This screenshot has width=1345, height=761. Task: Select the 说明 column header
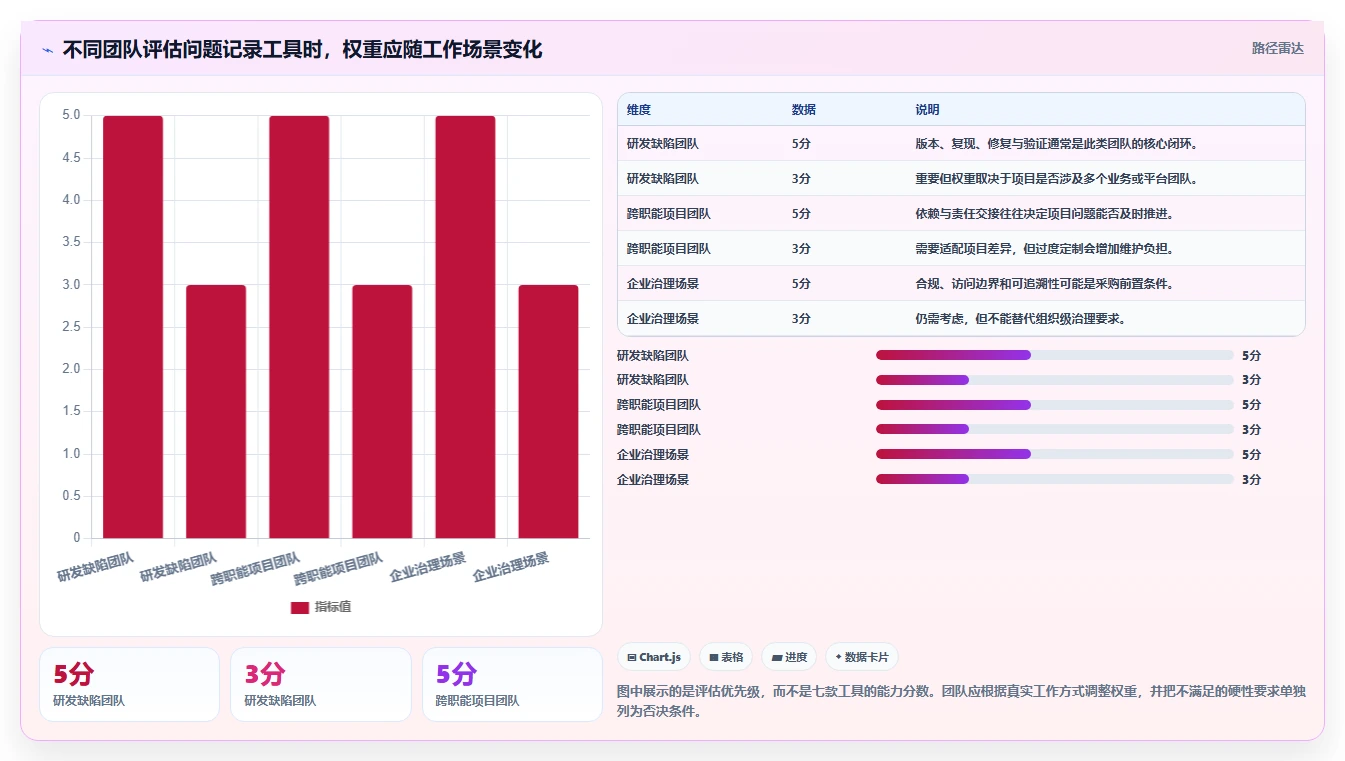pos(927,110)
